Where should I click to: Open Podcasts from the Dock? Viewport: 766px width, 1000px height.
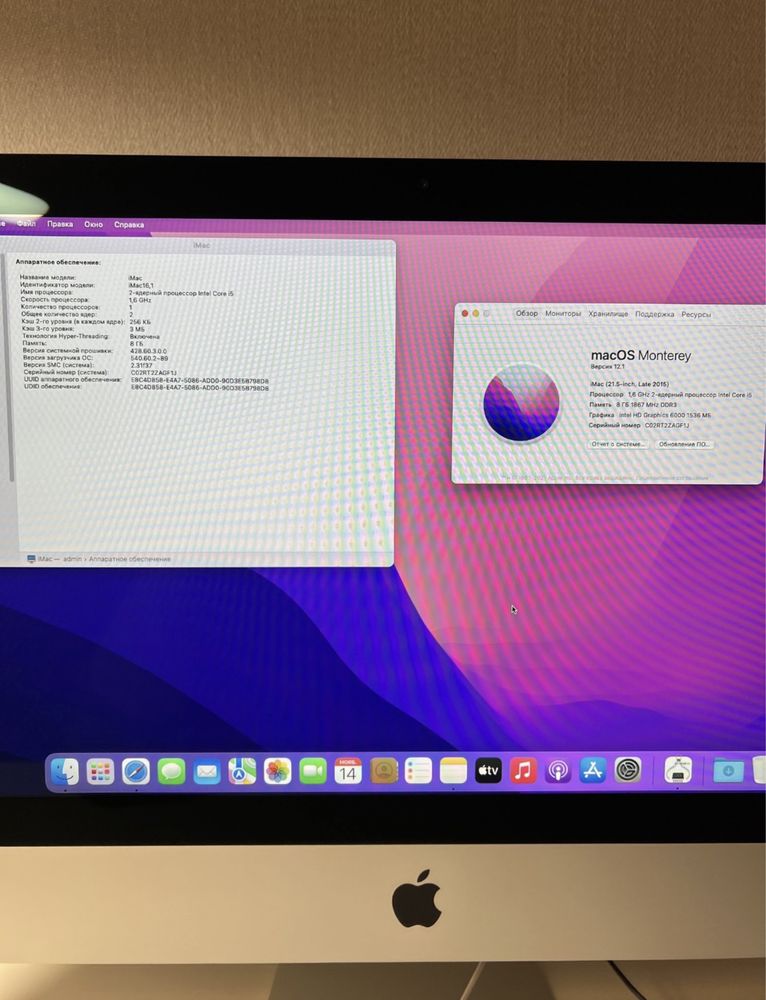558,771
